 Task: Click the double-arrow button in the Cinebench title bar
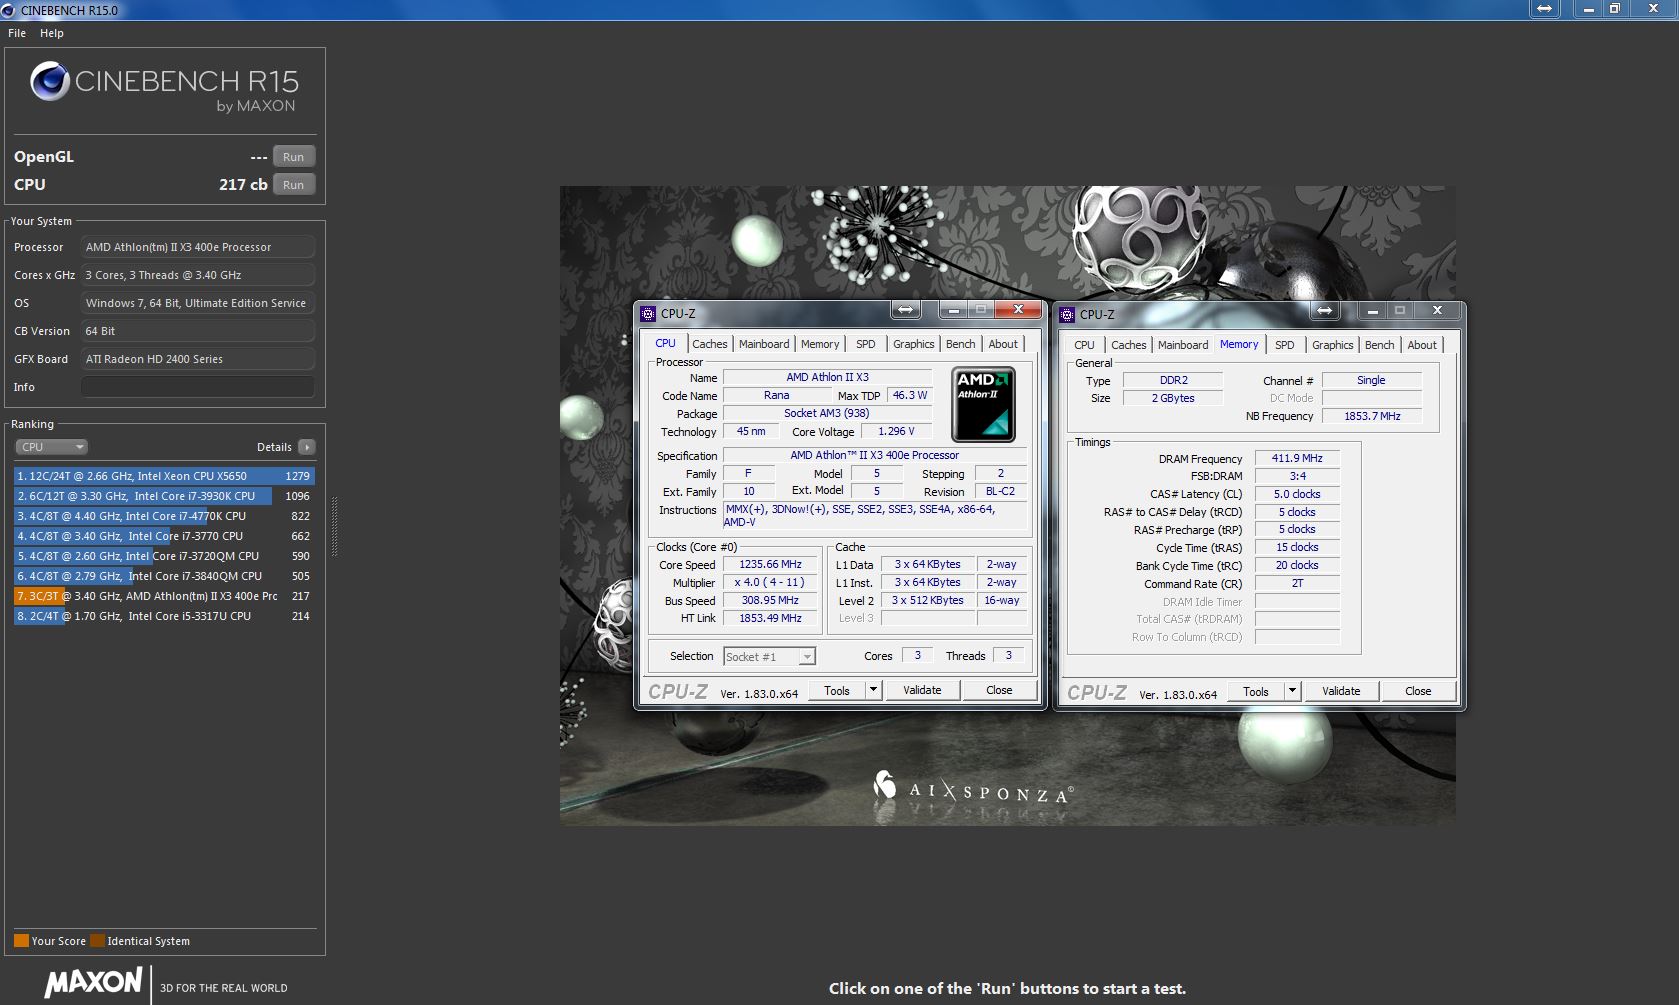(1544, 9)
